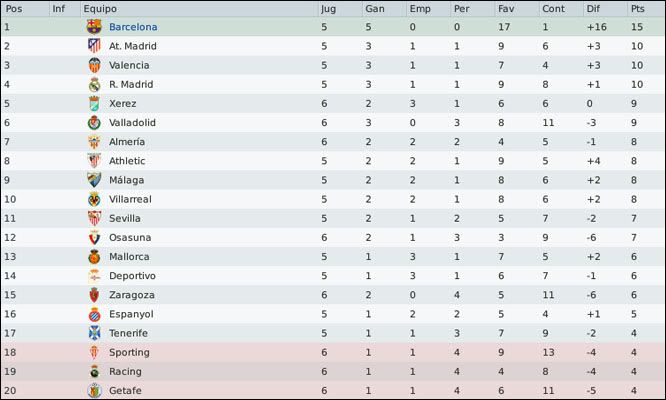Click the Barcelona club crest icon
This screenshot has width=666, height=400.
coord(94,27)
